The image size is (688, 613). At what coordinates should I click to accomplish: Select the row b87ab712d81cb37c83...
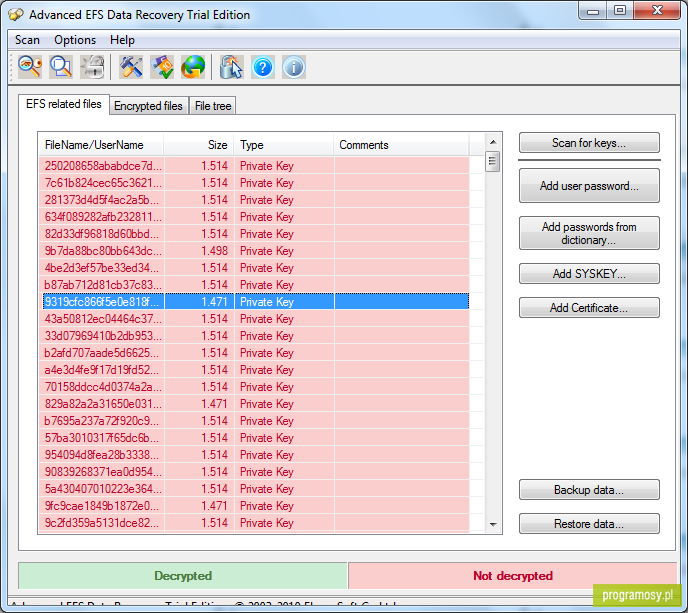[x=256, y=285]
